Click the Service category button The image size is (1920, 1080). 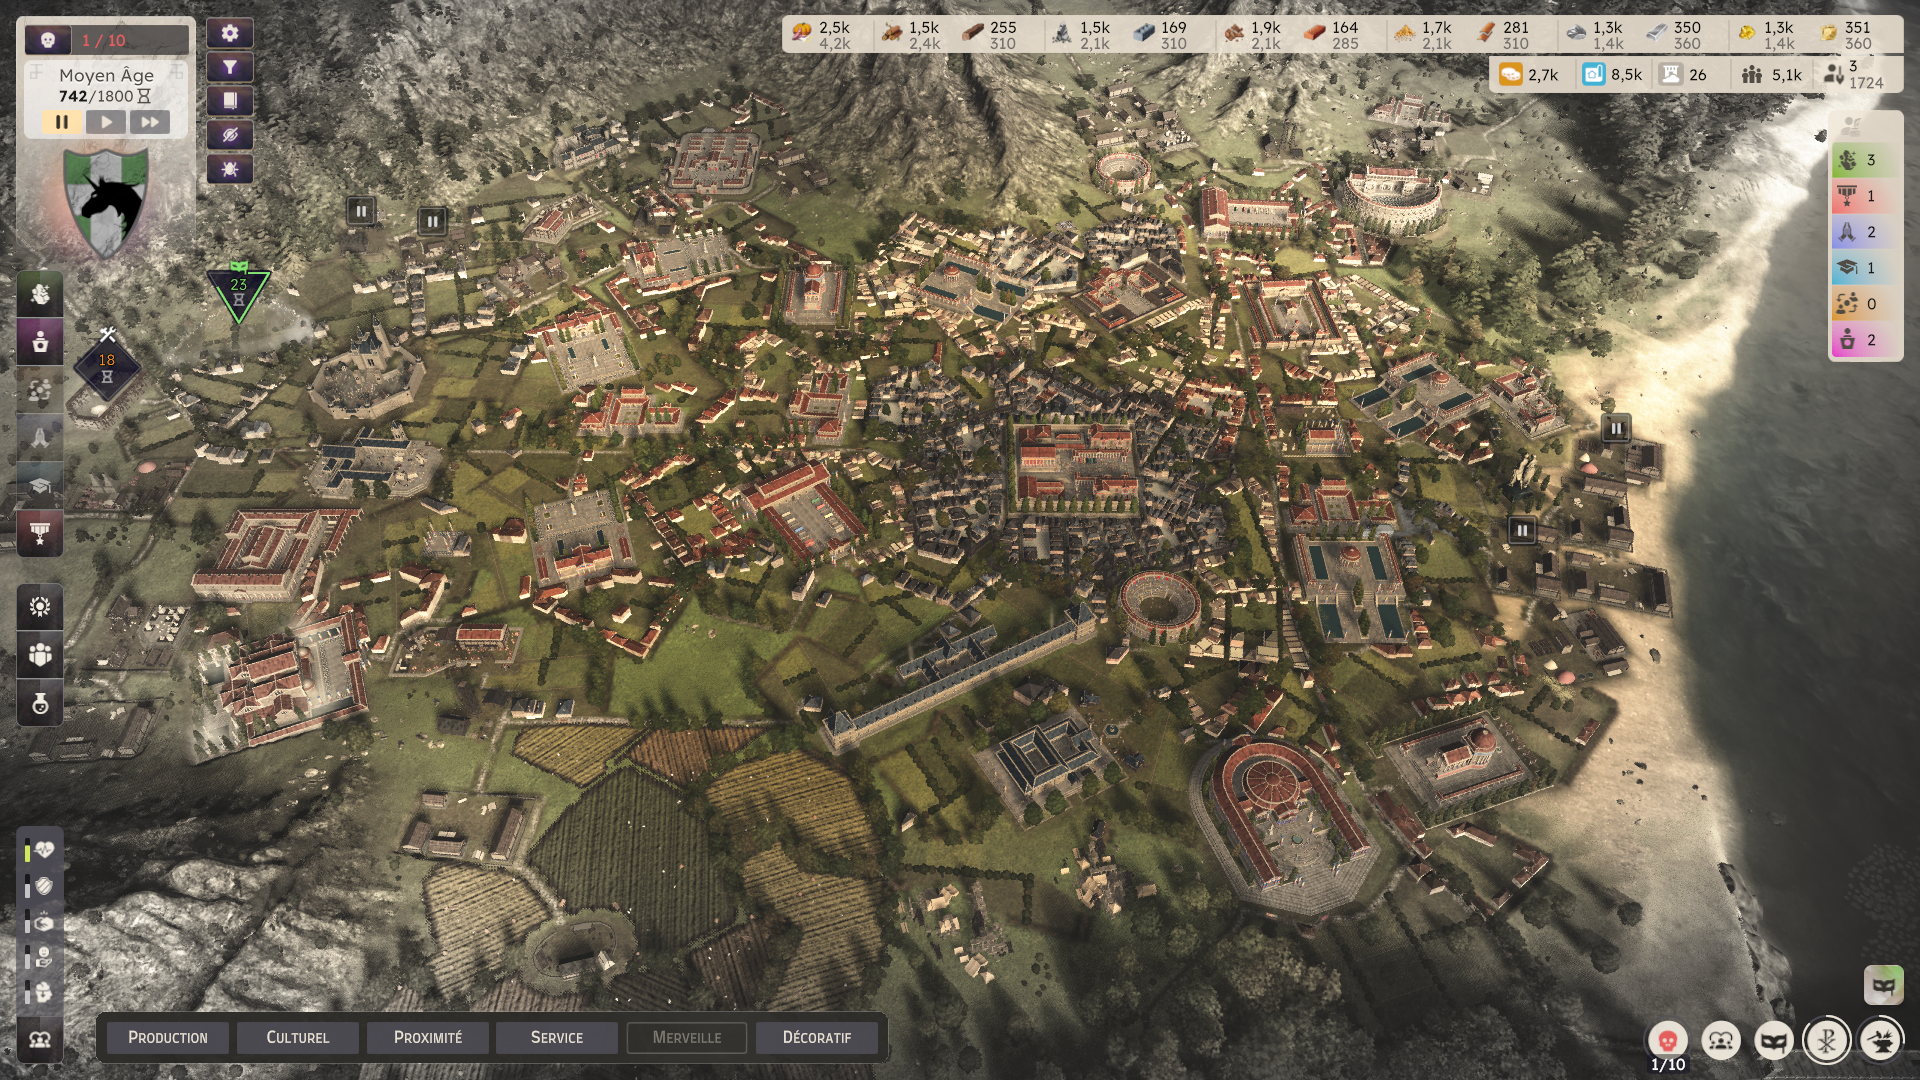[x=556, y=1037]
